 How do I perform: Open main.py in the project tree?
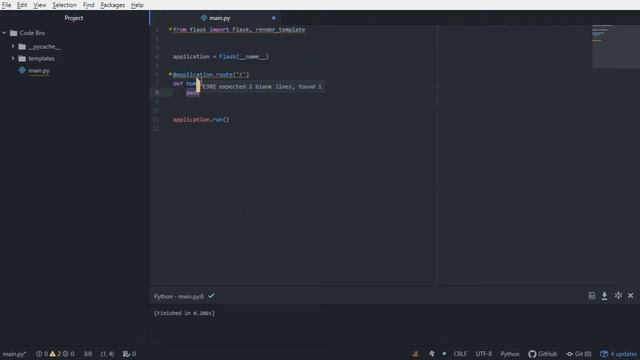39,71
